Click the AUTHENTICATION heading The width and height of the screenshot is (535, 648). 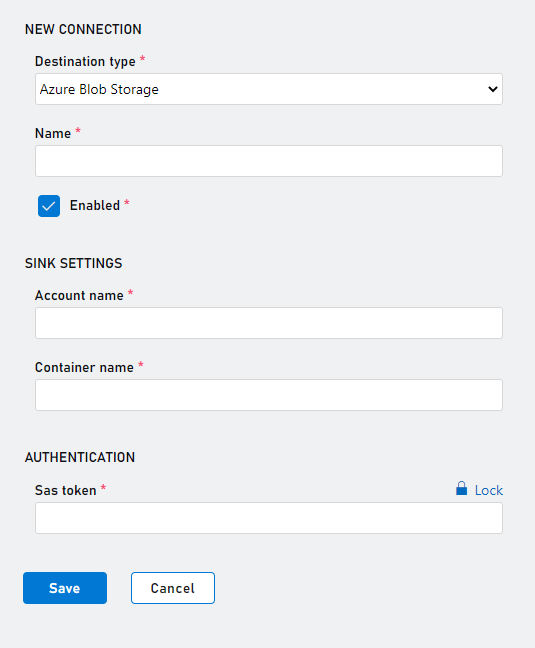pyautogui.click(x=80, y=457)
